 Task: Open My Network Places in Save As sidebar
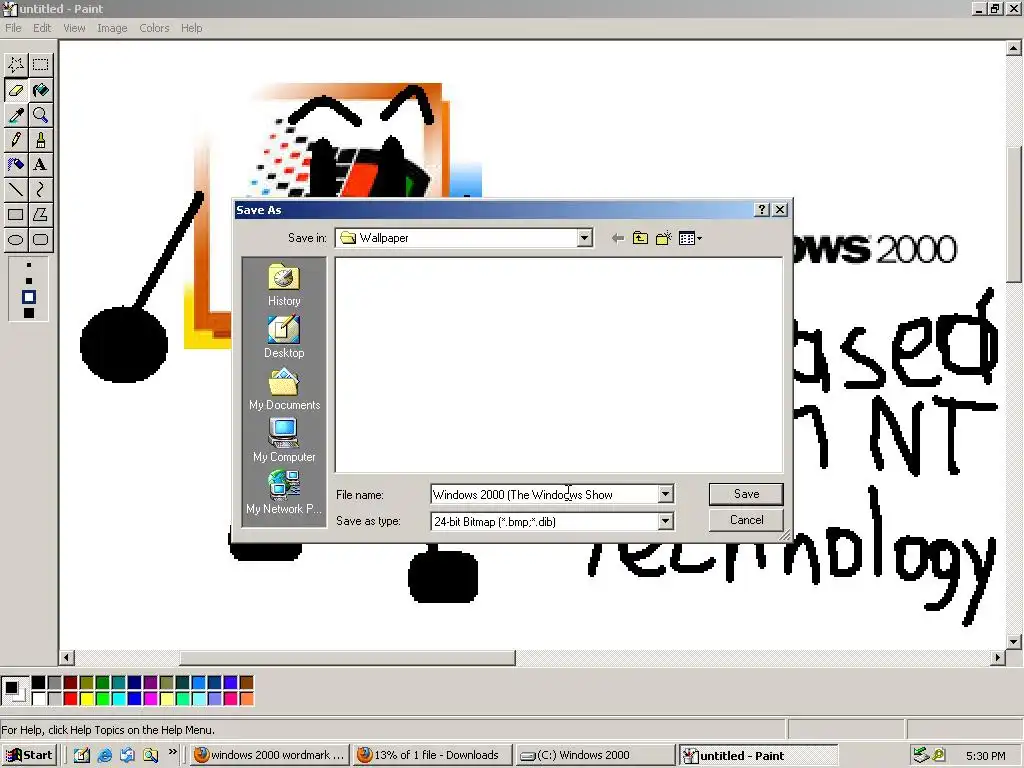click(x=284, y=493)
